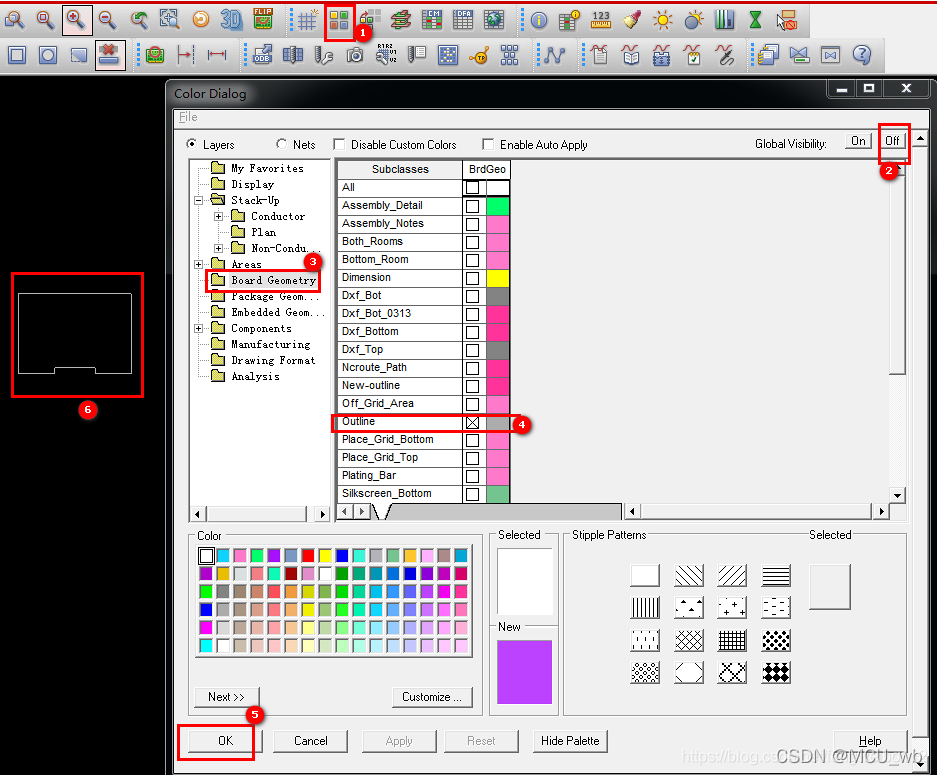Click the Zoom In magnifier tool
The image size is (937, 775).
click(x=76, y=20)
